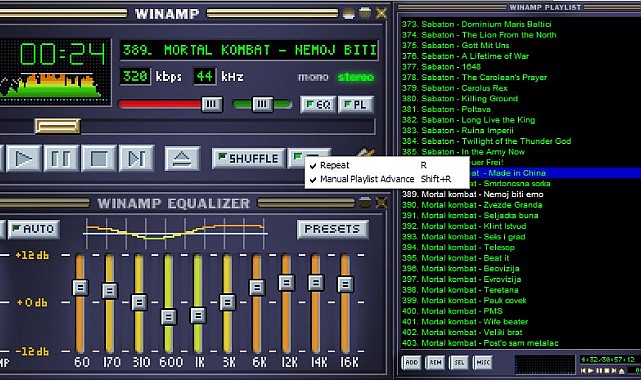Click the Play button in Winamp

24,158
